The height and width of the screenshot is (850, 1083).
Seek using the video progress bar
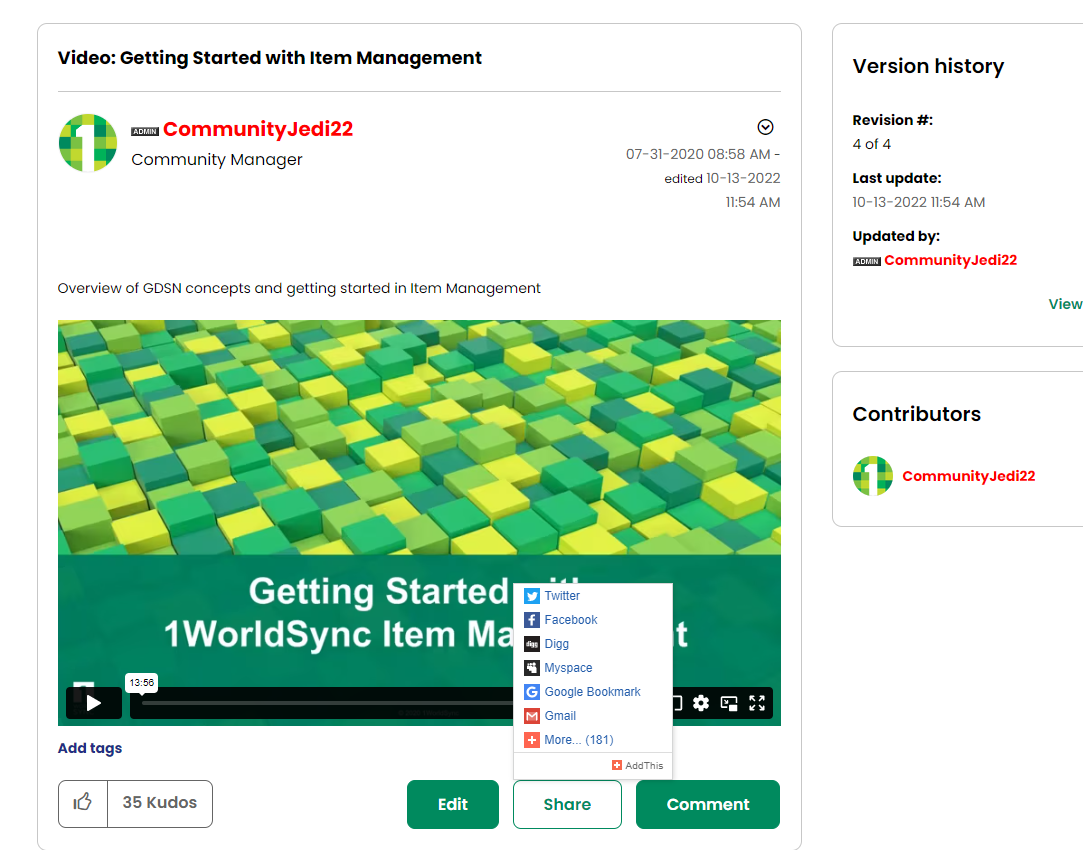pos(300,706)
